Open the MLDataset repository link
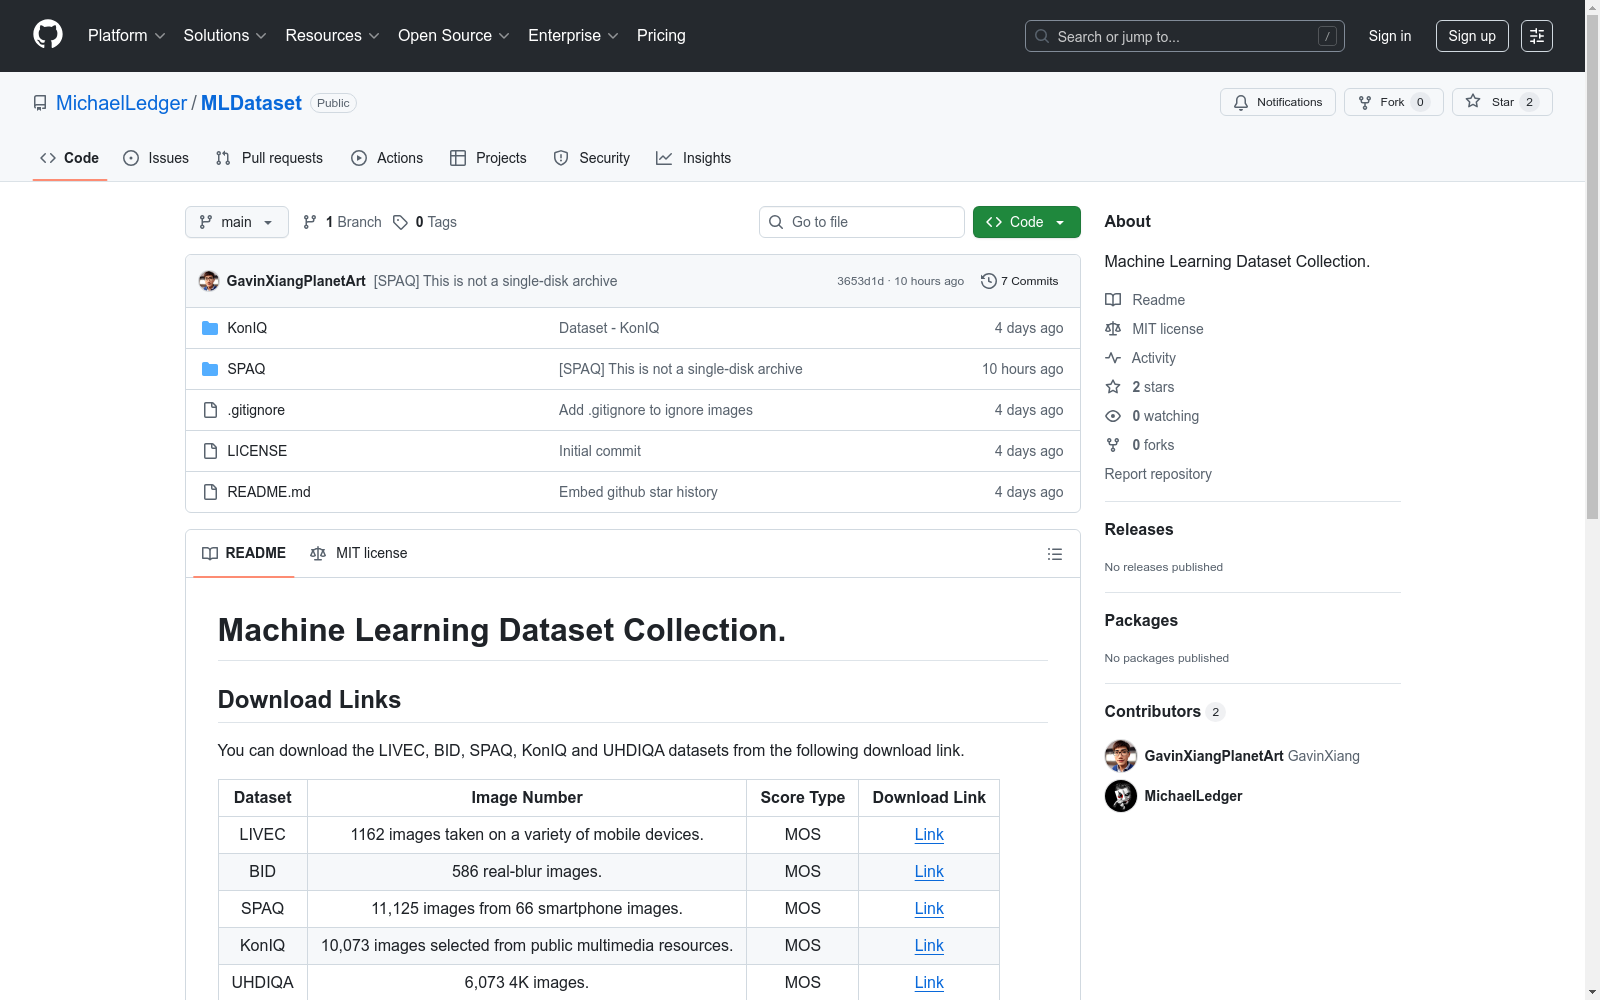 tap(251, 103)
